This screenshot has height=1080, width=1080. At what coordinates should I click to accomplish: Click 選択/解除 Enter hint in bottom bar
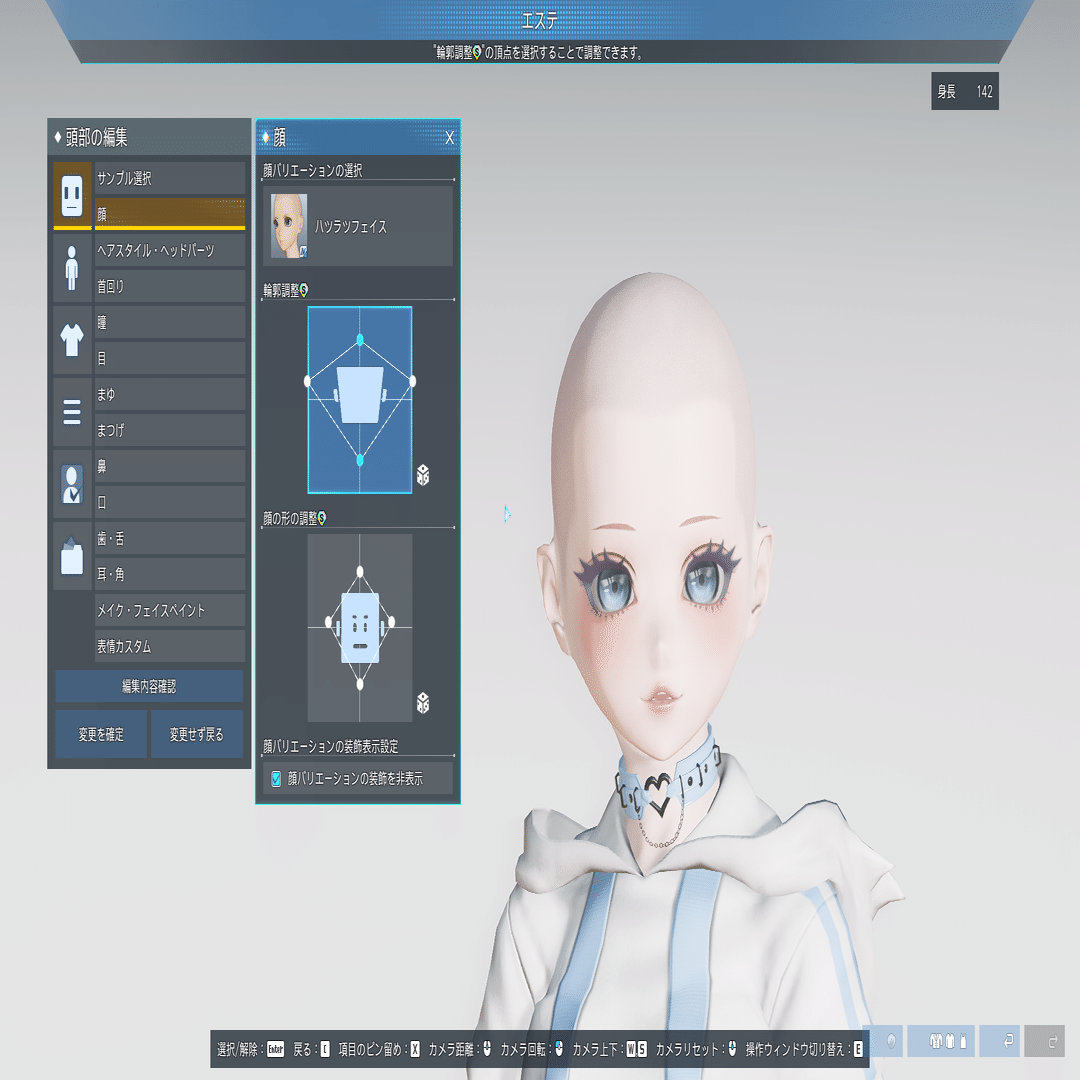click(x=251, y=1049)
